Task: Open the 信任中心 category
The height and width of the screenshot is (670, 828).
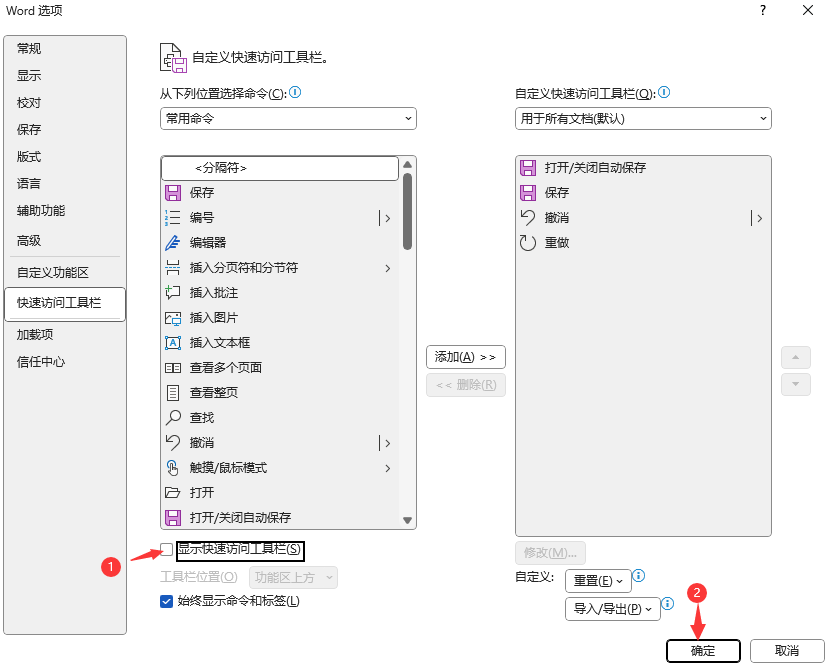Action: (x=41, y=362)
